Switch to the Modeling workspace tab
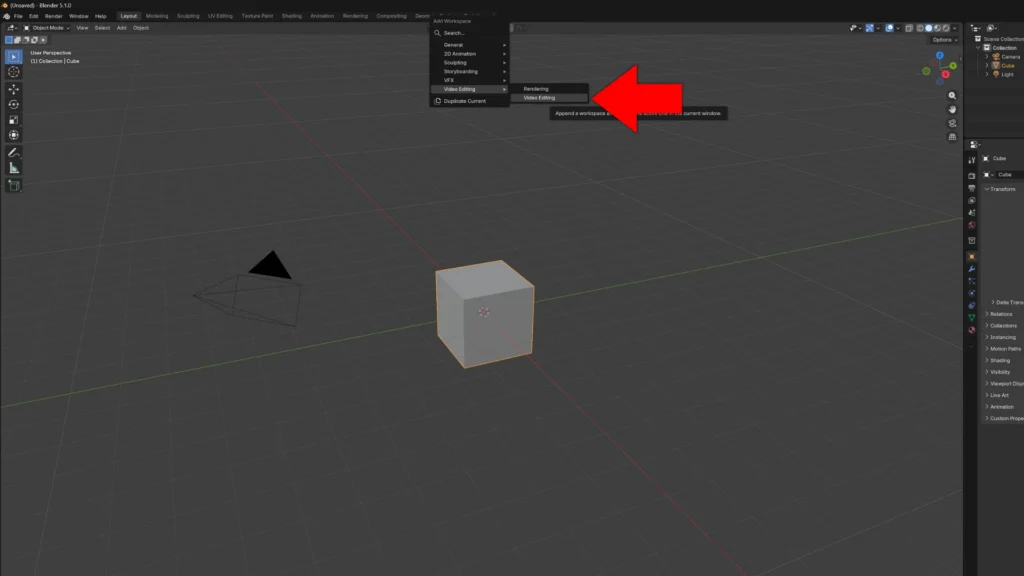The height and width of the screenshot is (576, 1024). [x=157, y=16]
